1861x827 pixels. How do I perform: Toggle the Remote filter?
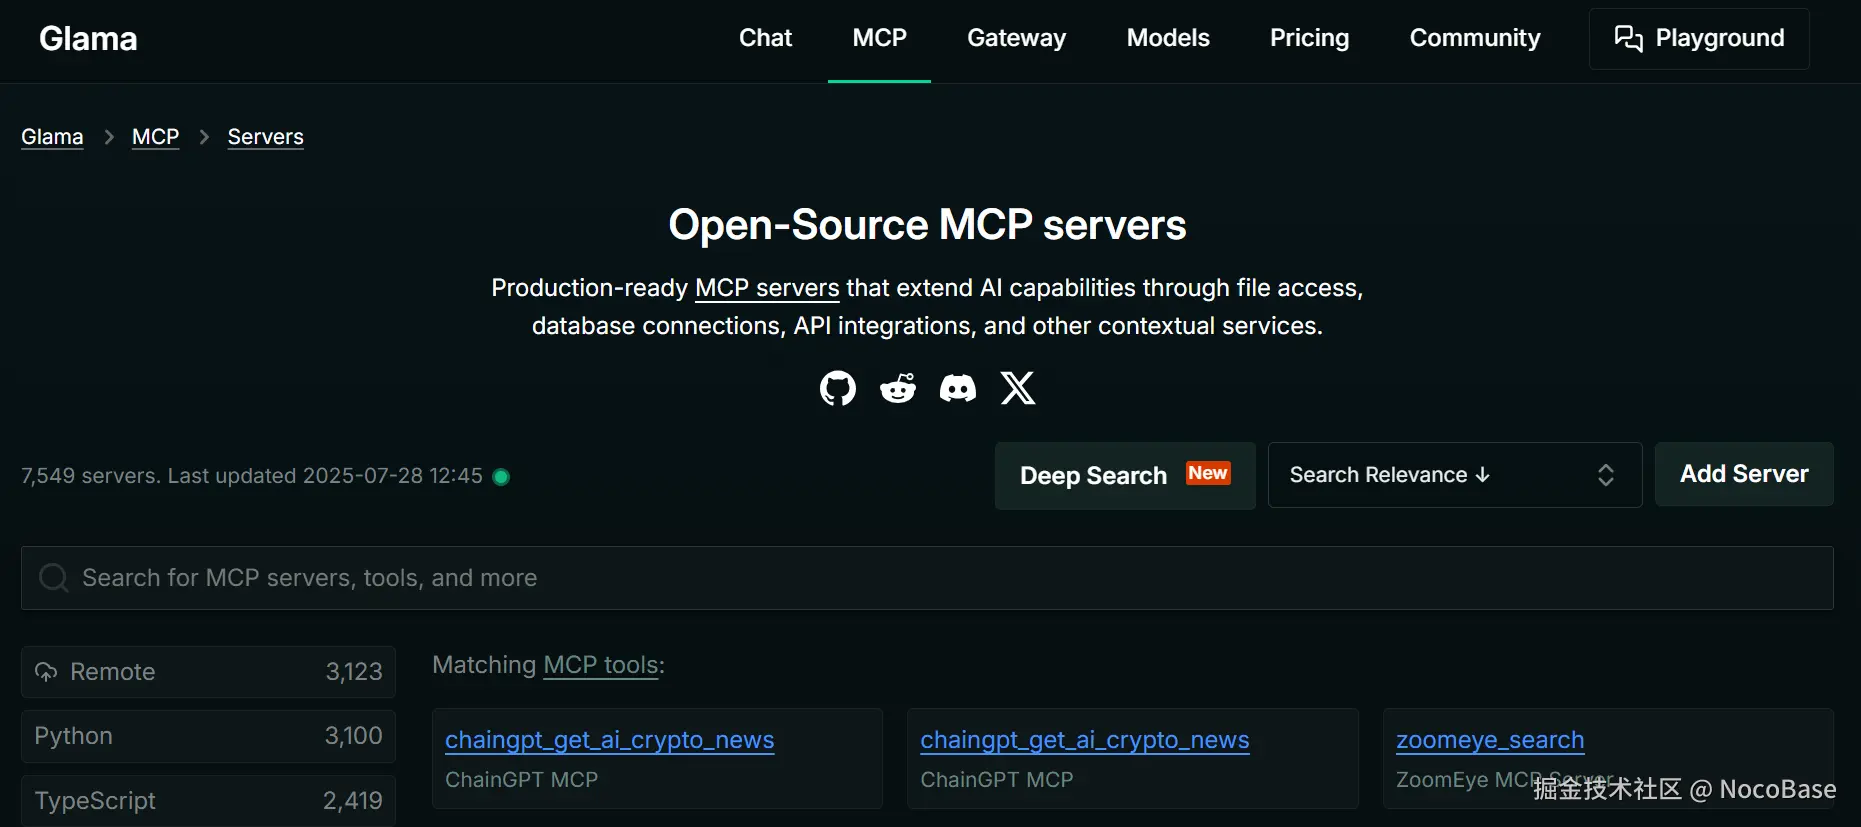pyautogui.click(x=208, y=672)
